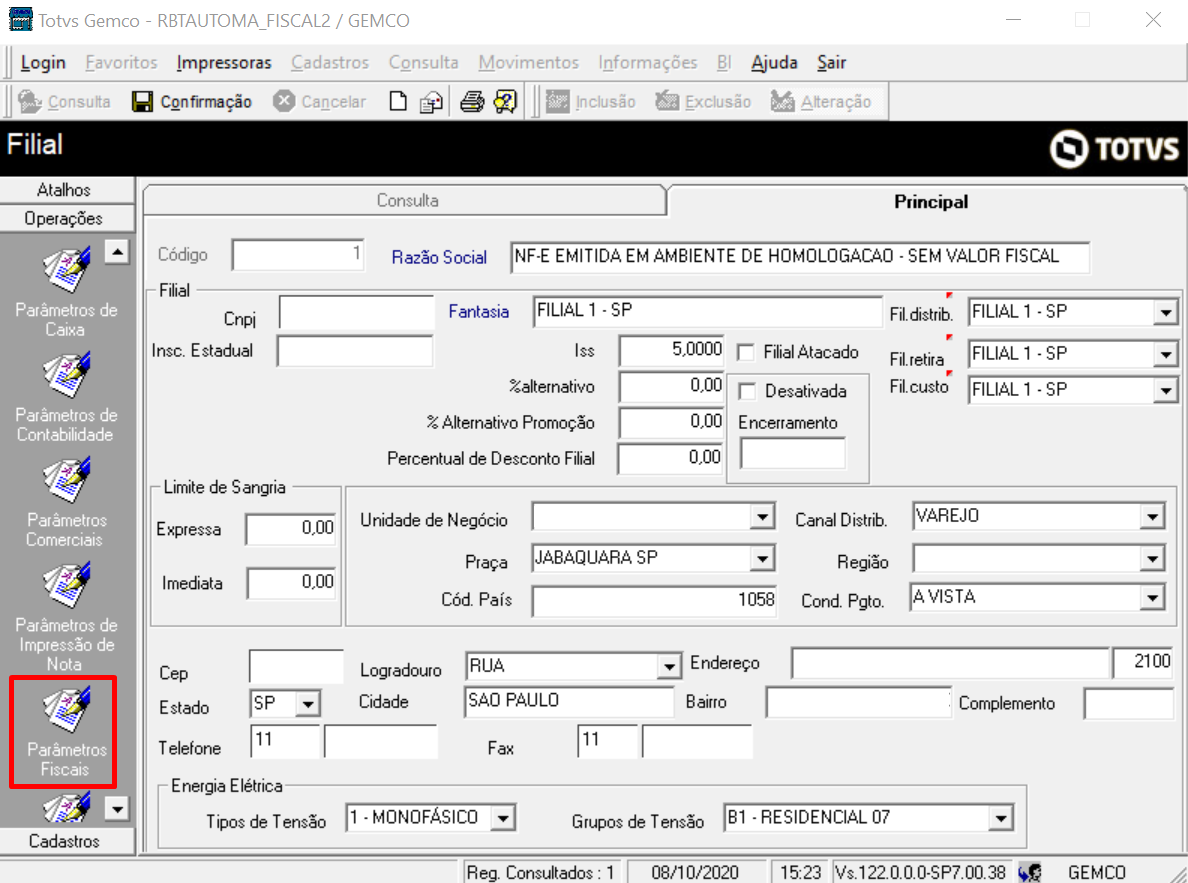Click the status bar user icon
1188x883 pixels.
tap(1030, 872)
